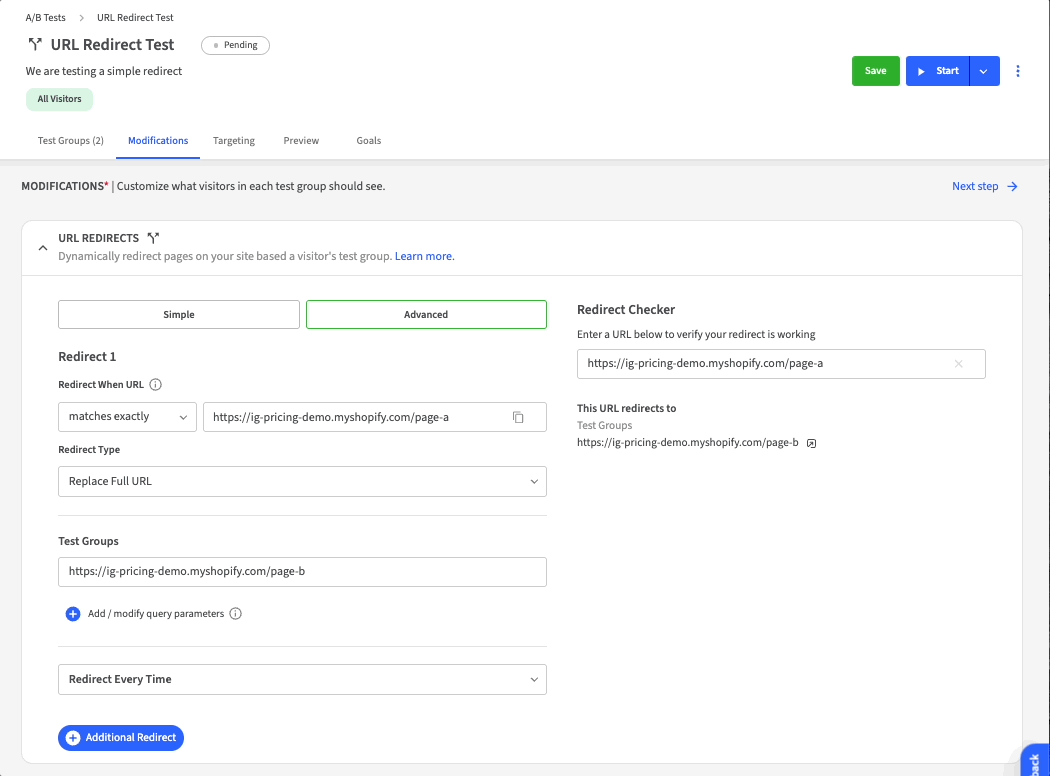1050x776 pixels.
Task: Open the 'matches exactly' dropdown
Action: pyautogui.click(x=128, y=417)
